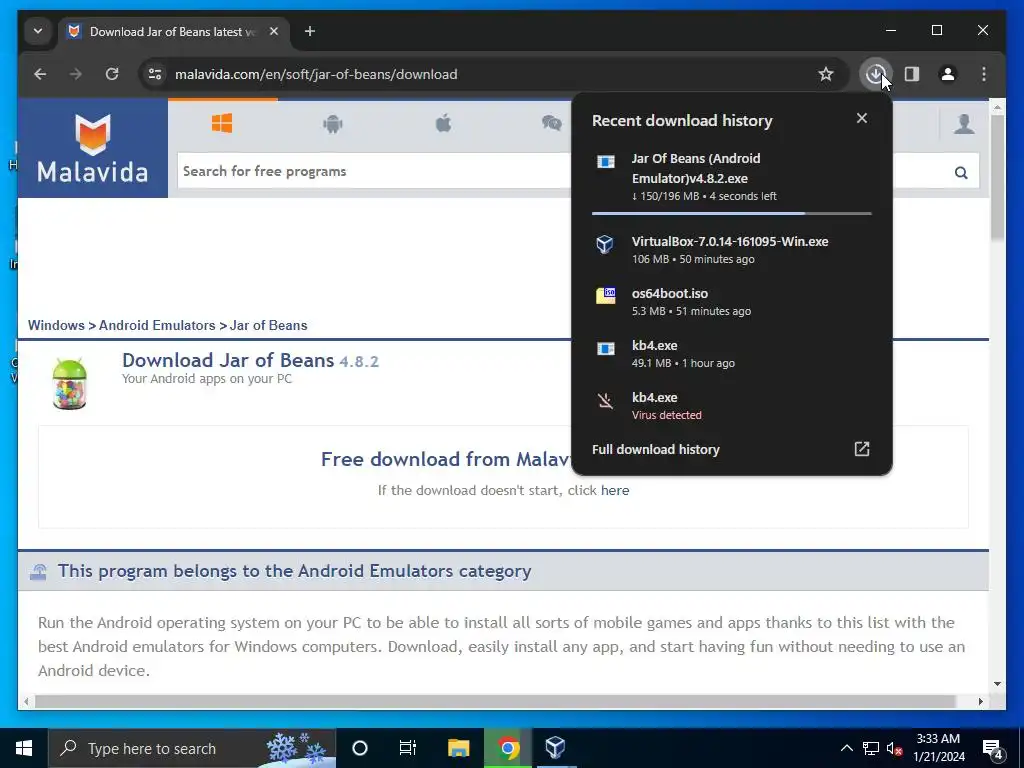Click Cortana circle on taskbar
Screen dimensions: 1024x768
point(360,748)
